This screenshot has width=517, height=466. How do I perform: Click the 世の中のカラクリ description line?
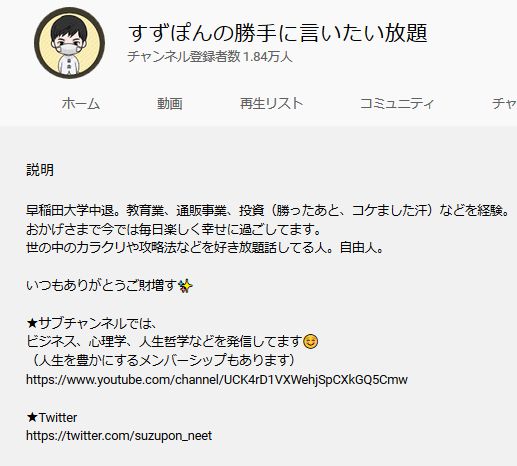pyautogui.click(x=205, y=248)
